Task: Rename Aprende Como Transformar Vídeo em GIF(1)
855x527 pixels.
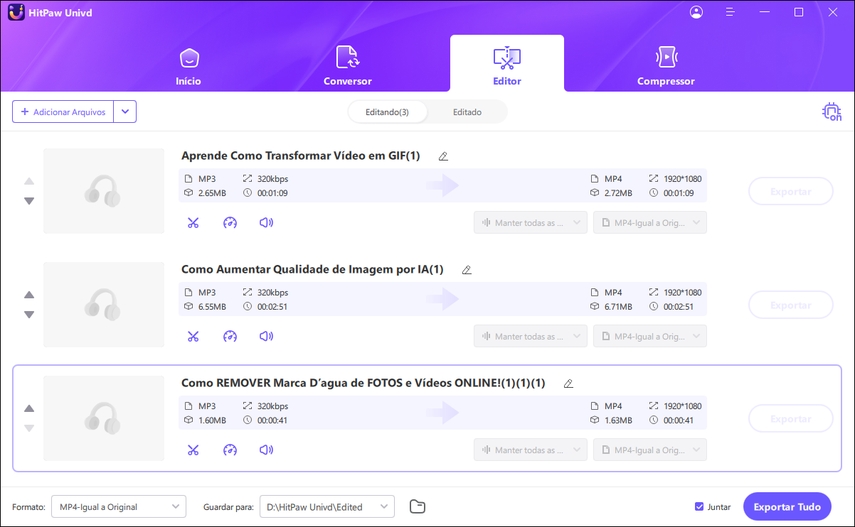Action: (443, 157)
